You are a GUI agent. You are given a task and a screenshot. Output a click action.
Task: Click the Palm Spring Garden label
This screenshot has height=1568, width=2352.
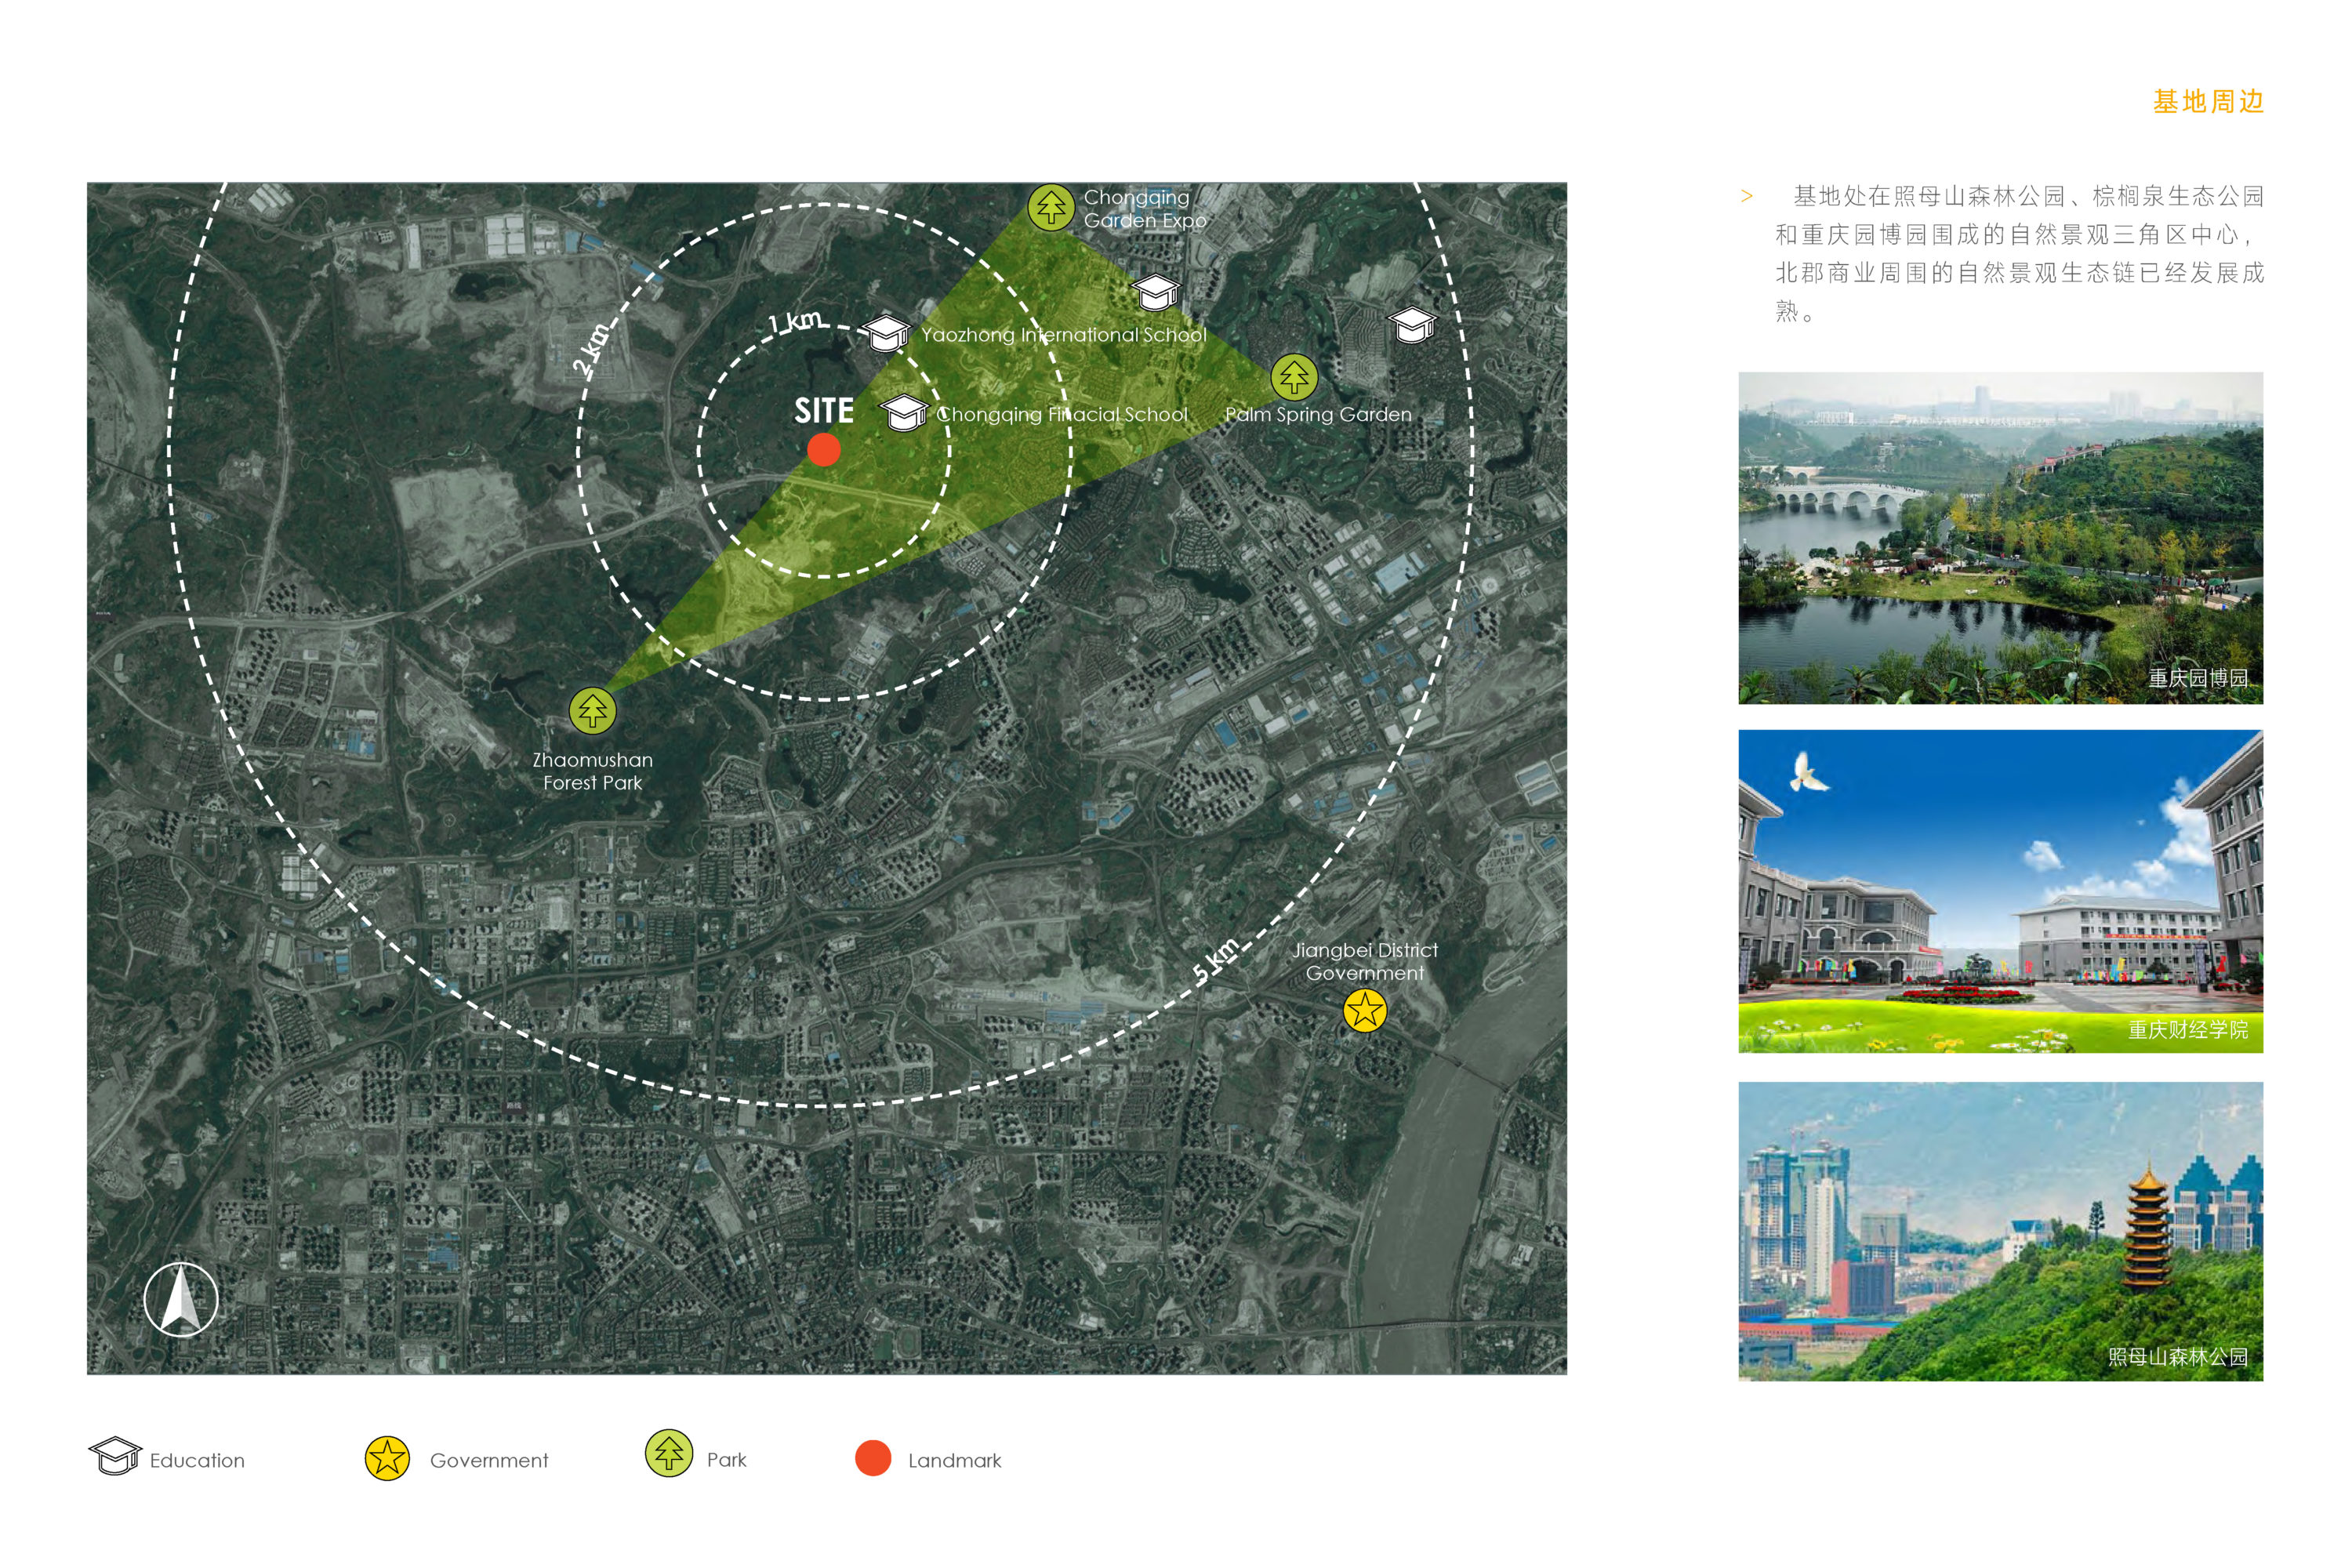(1318, 414)
